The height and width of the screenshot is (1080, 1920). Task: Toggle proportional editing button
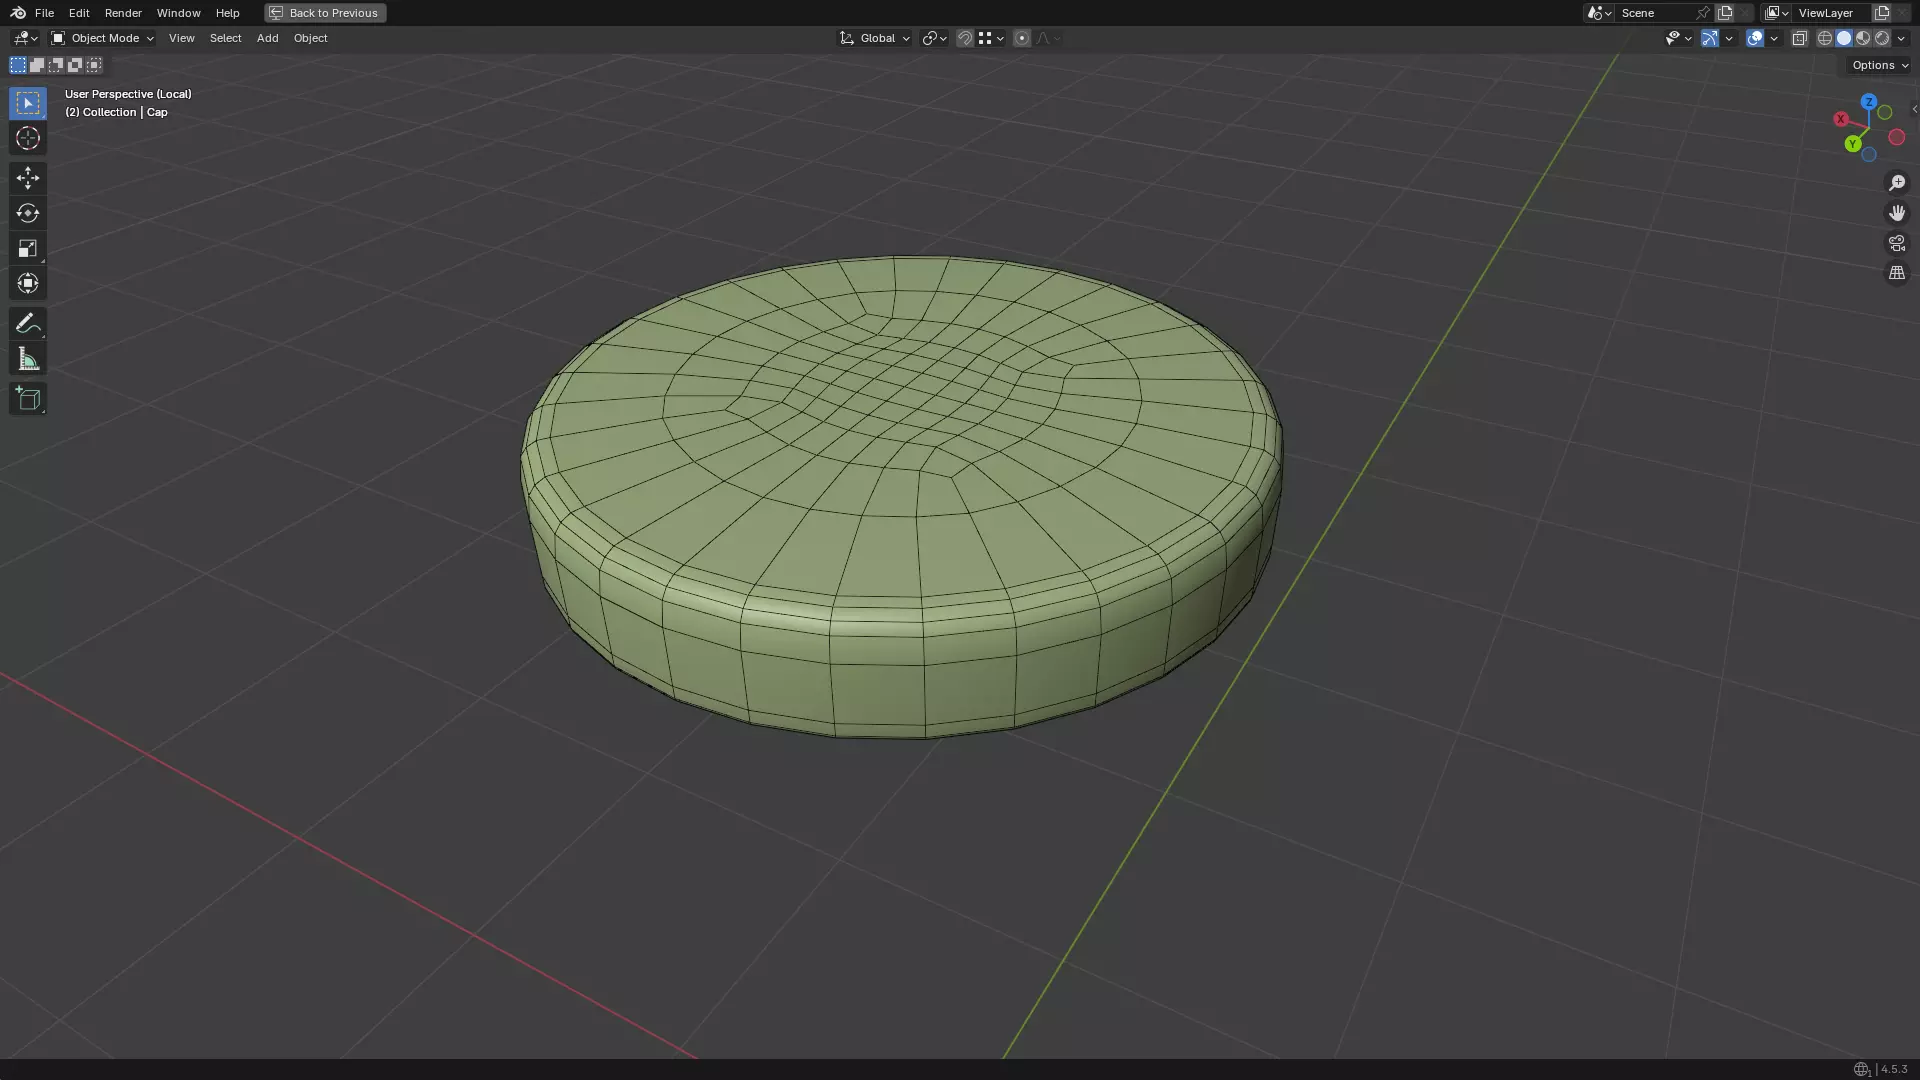click(x=1021, y=38)
